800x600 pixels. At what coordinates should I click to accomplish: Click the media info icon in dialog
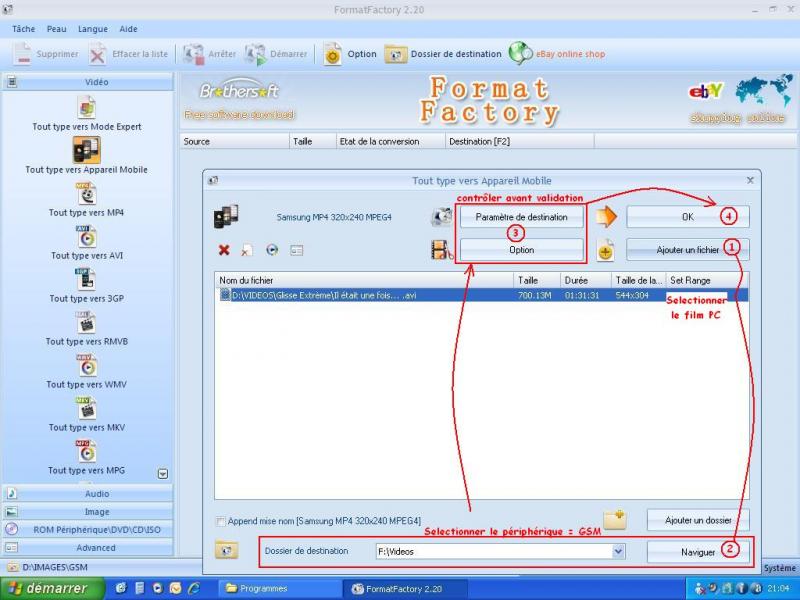pyautogui.click(x=296, y=250)
